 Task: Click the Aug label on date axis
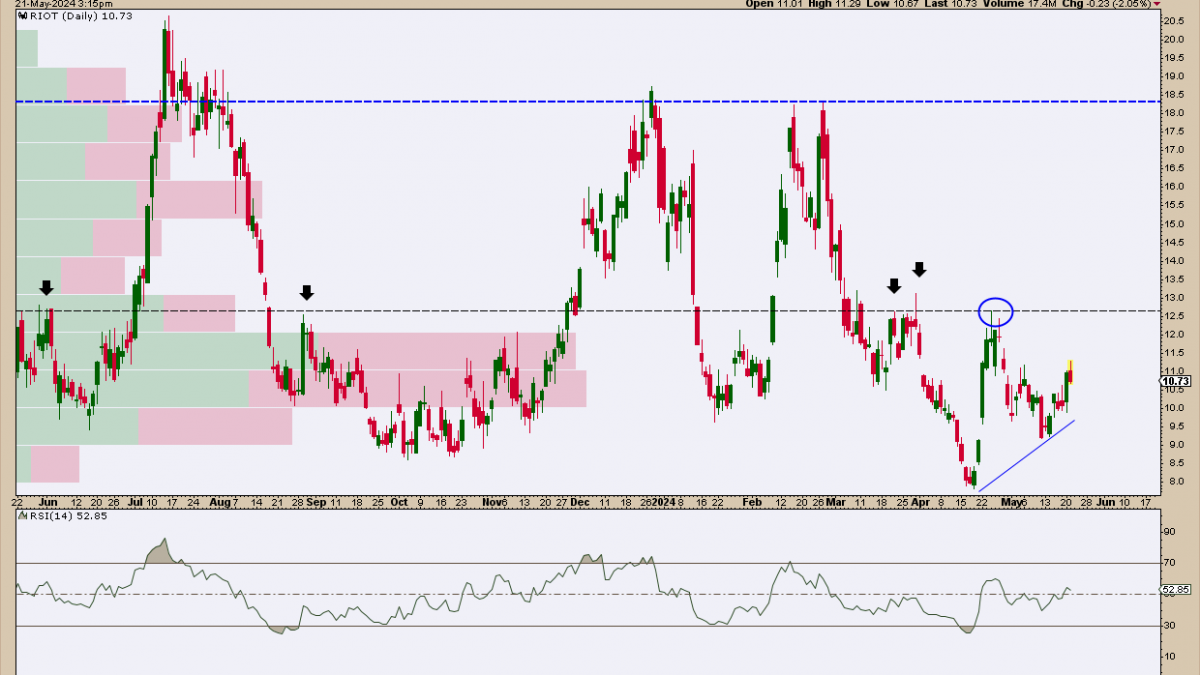[x=222, y=501]
